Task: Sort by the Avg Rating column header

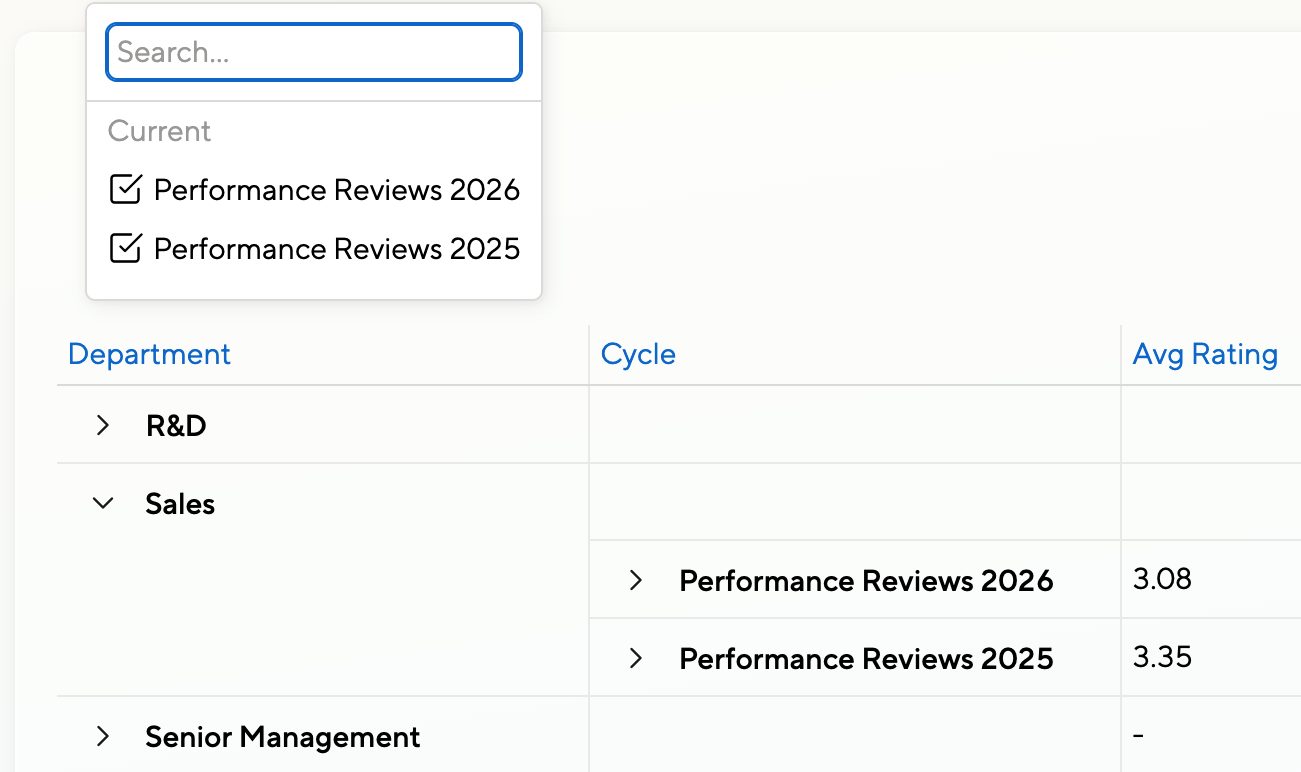Action: pos(1205,355)
